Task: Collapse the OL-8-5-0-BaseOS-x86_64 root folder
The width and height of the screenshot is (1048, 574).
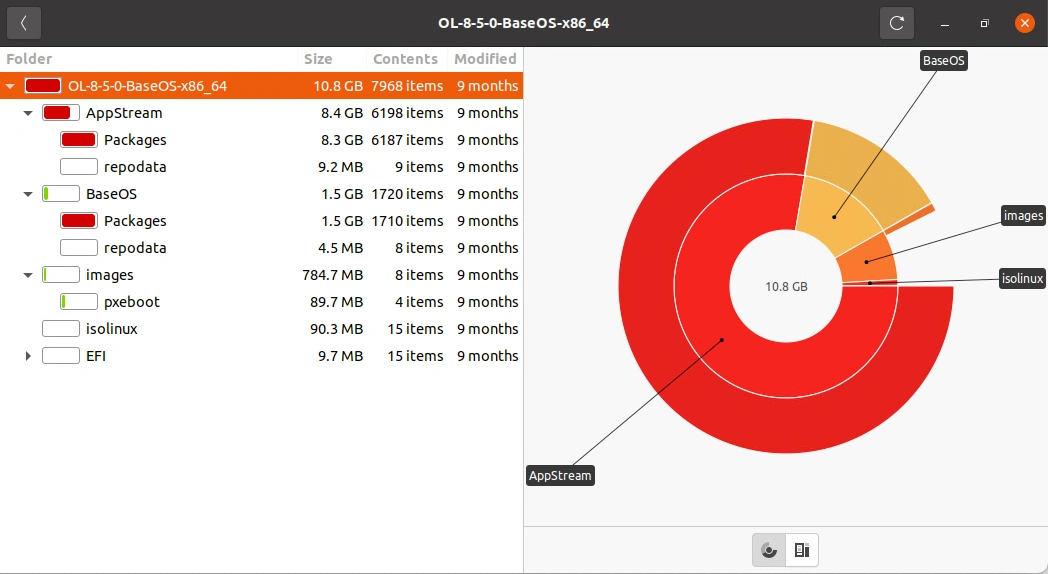Action: [x=10, y=86]
